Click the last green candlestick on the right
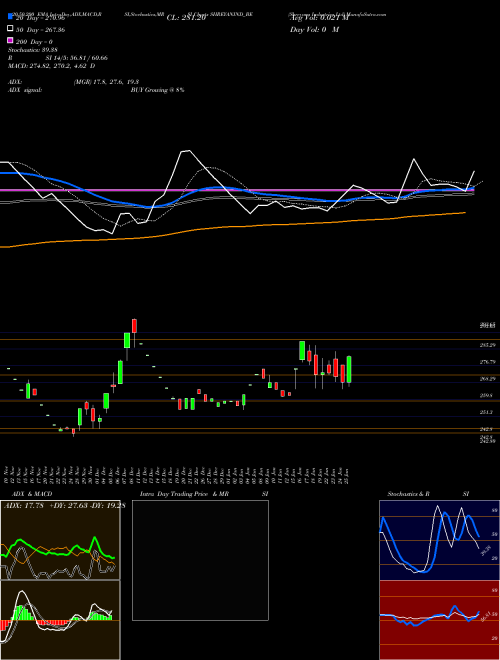This screenshot has height=660, width=500. click(349, 370)
